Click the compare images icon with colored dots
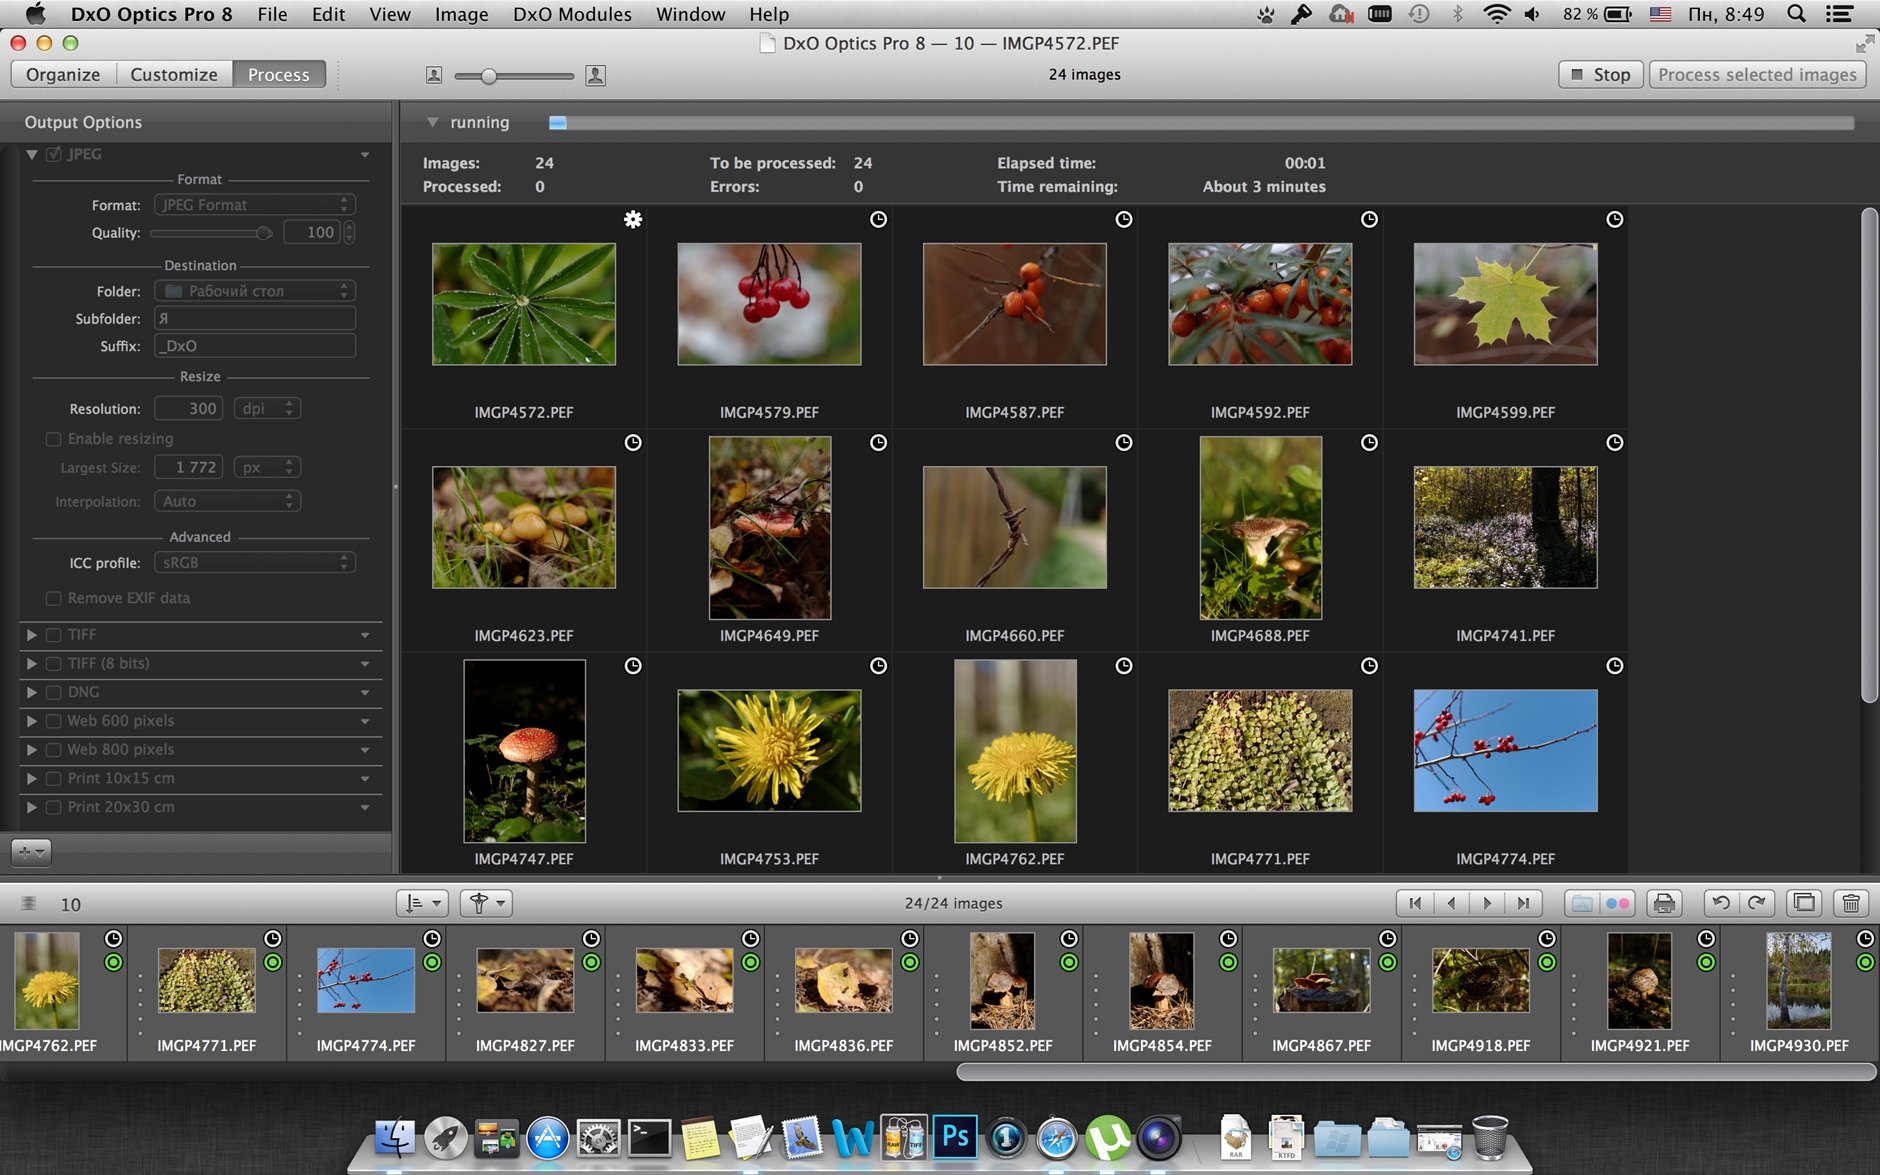This screenshot has height=1175, width=1880. coord(1617,903)
